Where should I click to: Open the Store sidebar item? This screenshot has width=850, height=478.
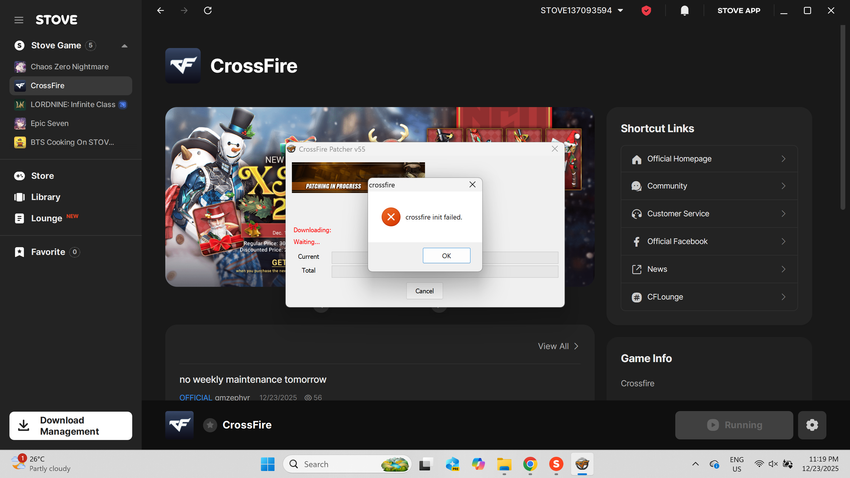tap(43, 176)
